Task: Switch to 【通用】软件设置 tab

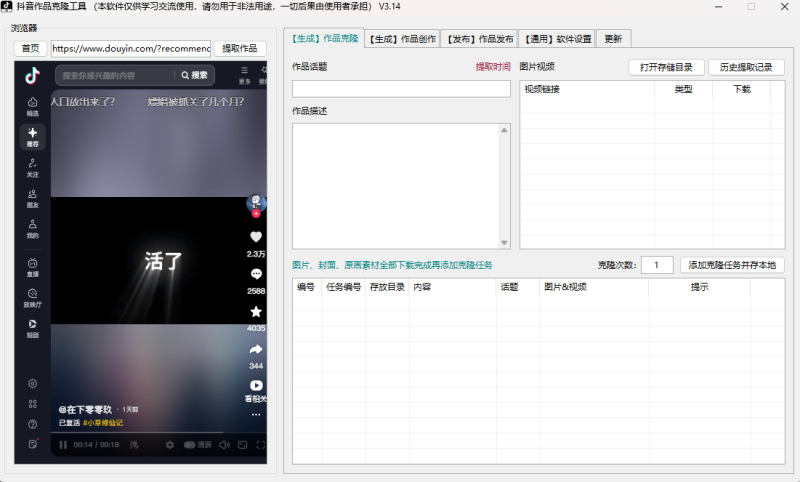Action: [x=558, y=39]
